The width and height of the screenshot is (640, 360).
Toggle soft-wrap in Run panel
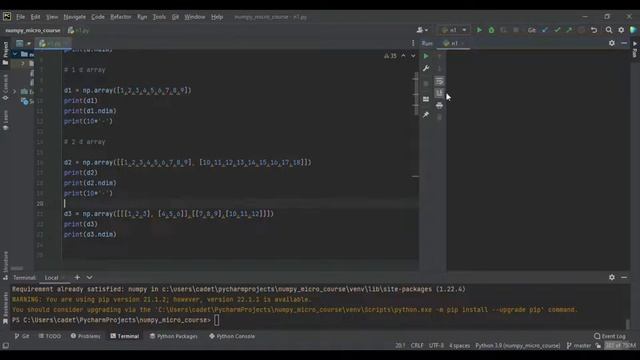[439, 82]
